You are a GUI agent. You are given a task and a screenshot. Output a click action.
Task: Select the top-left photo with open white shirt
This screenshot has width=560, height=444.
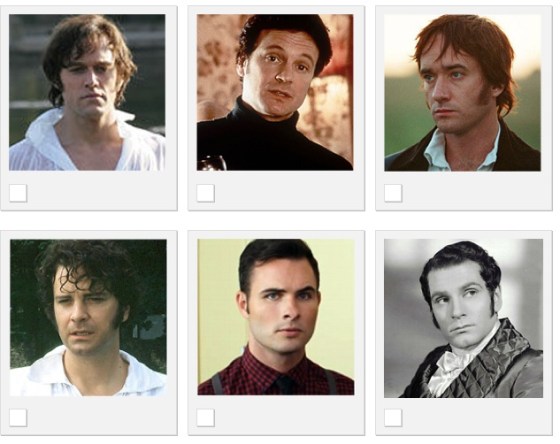click(x=87, y=92)
